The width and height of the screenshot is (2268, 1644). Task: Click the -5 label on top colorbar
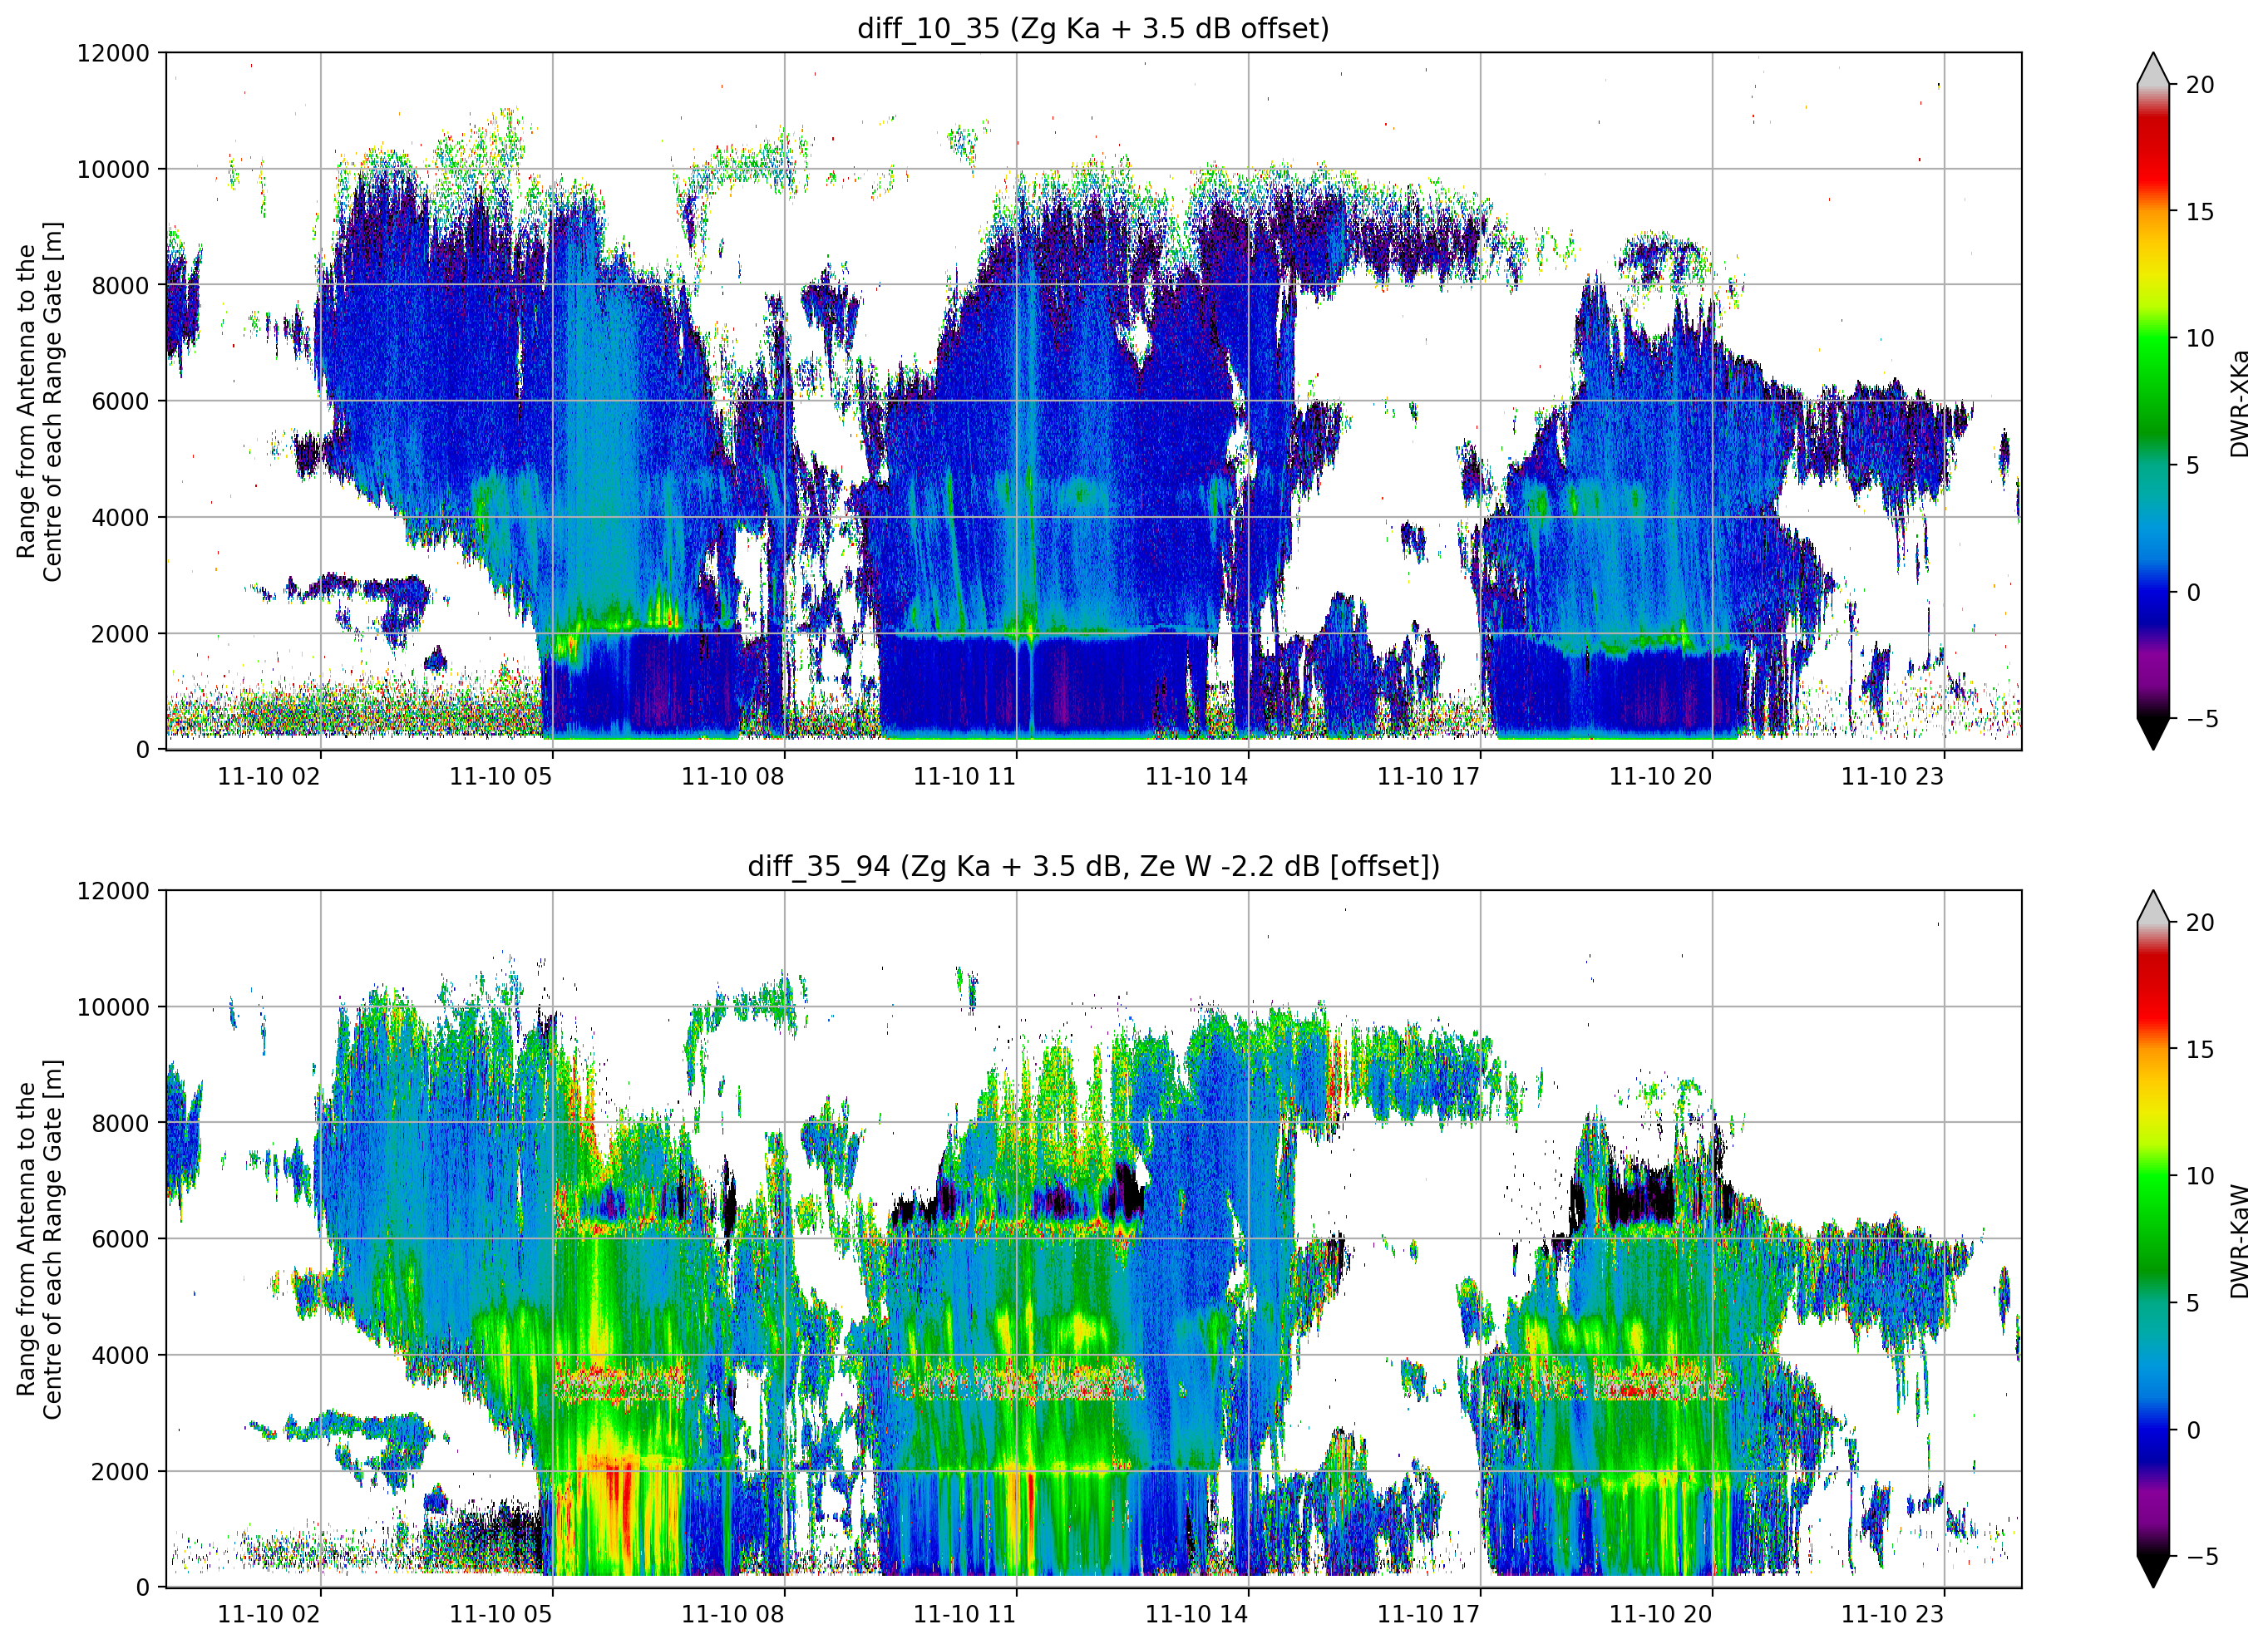click(2202, 718)
